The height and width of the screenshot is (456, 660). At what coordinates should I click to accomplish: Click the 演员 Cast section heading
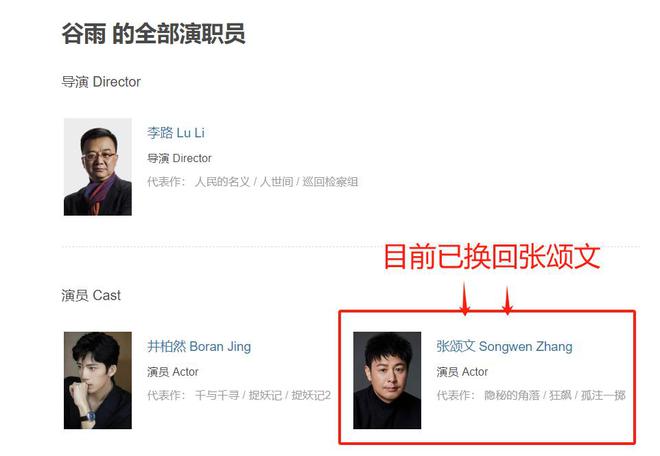[x=91, y=295]
